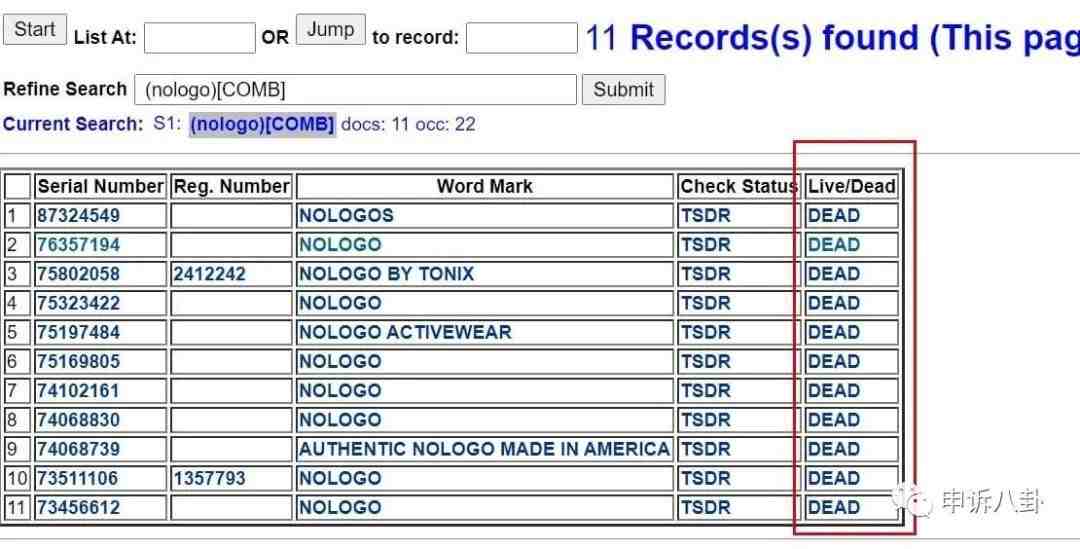Click DEAD status in row 1

click(x=833, y=216)
